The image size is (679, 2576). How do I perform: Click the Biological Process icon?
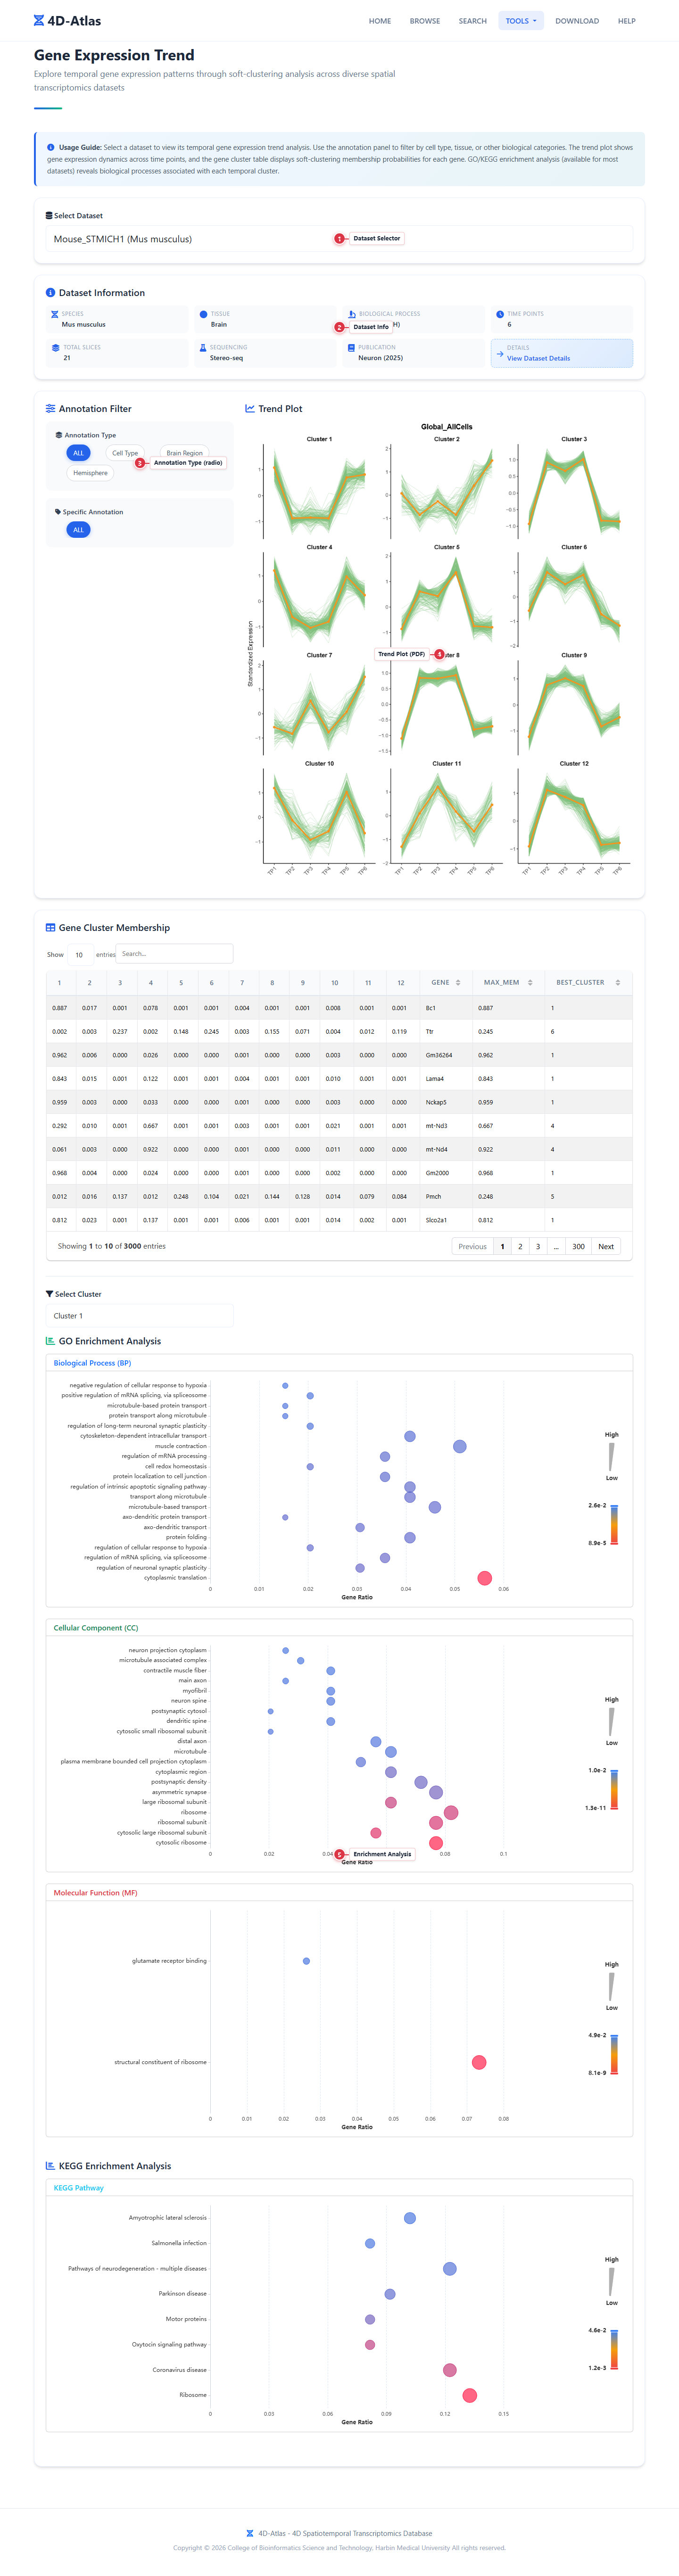tap(352, 314)
